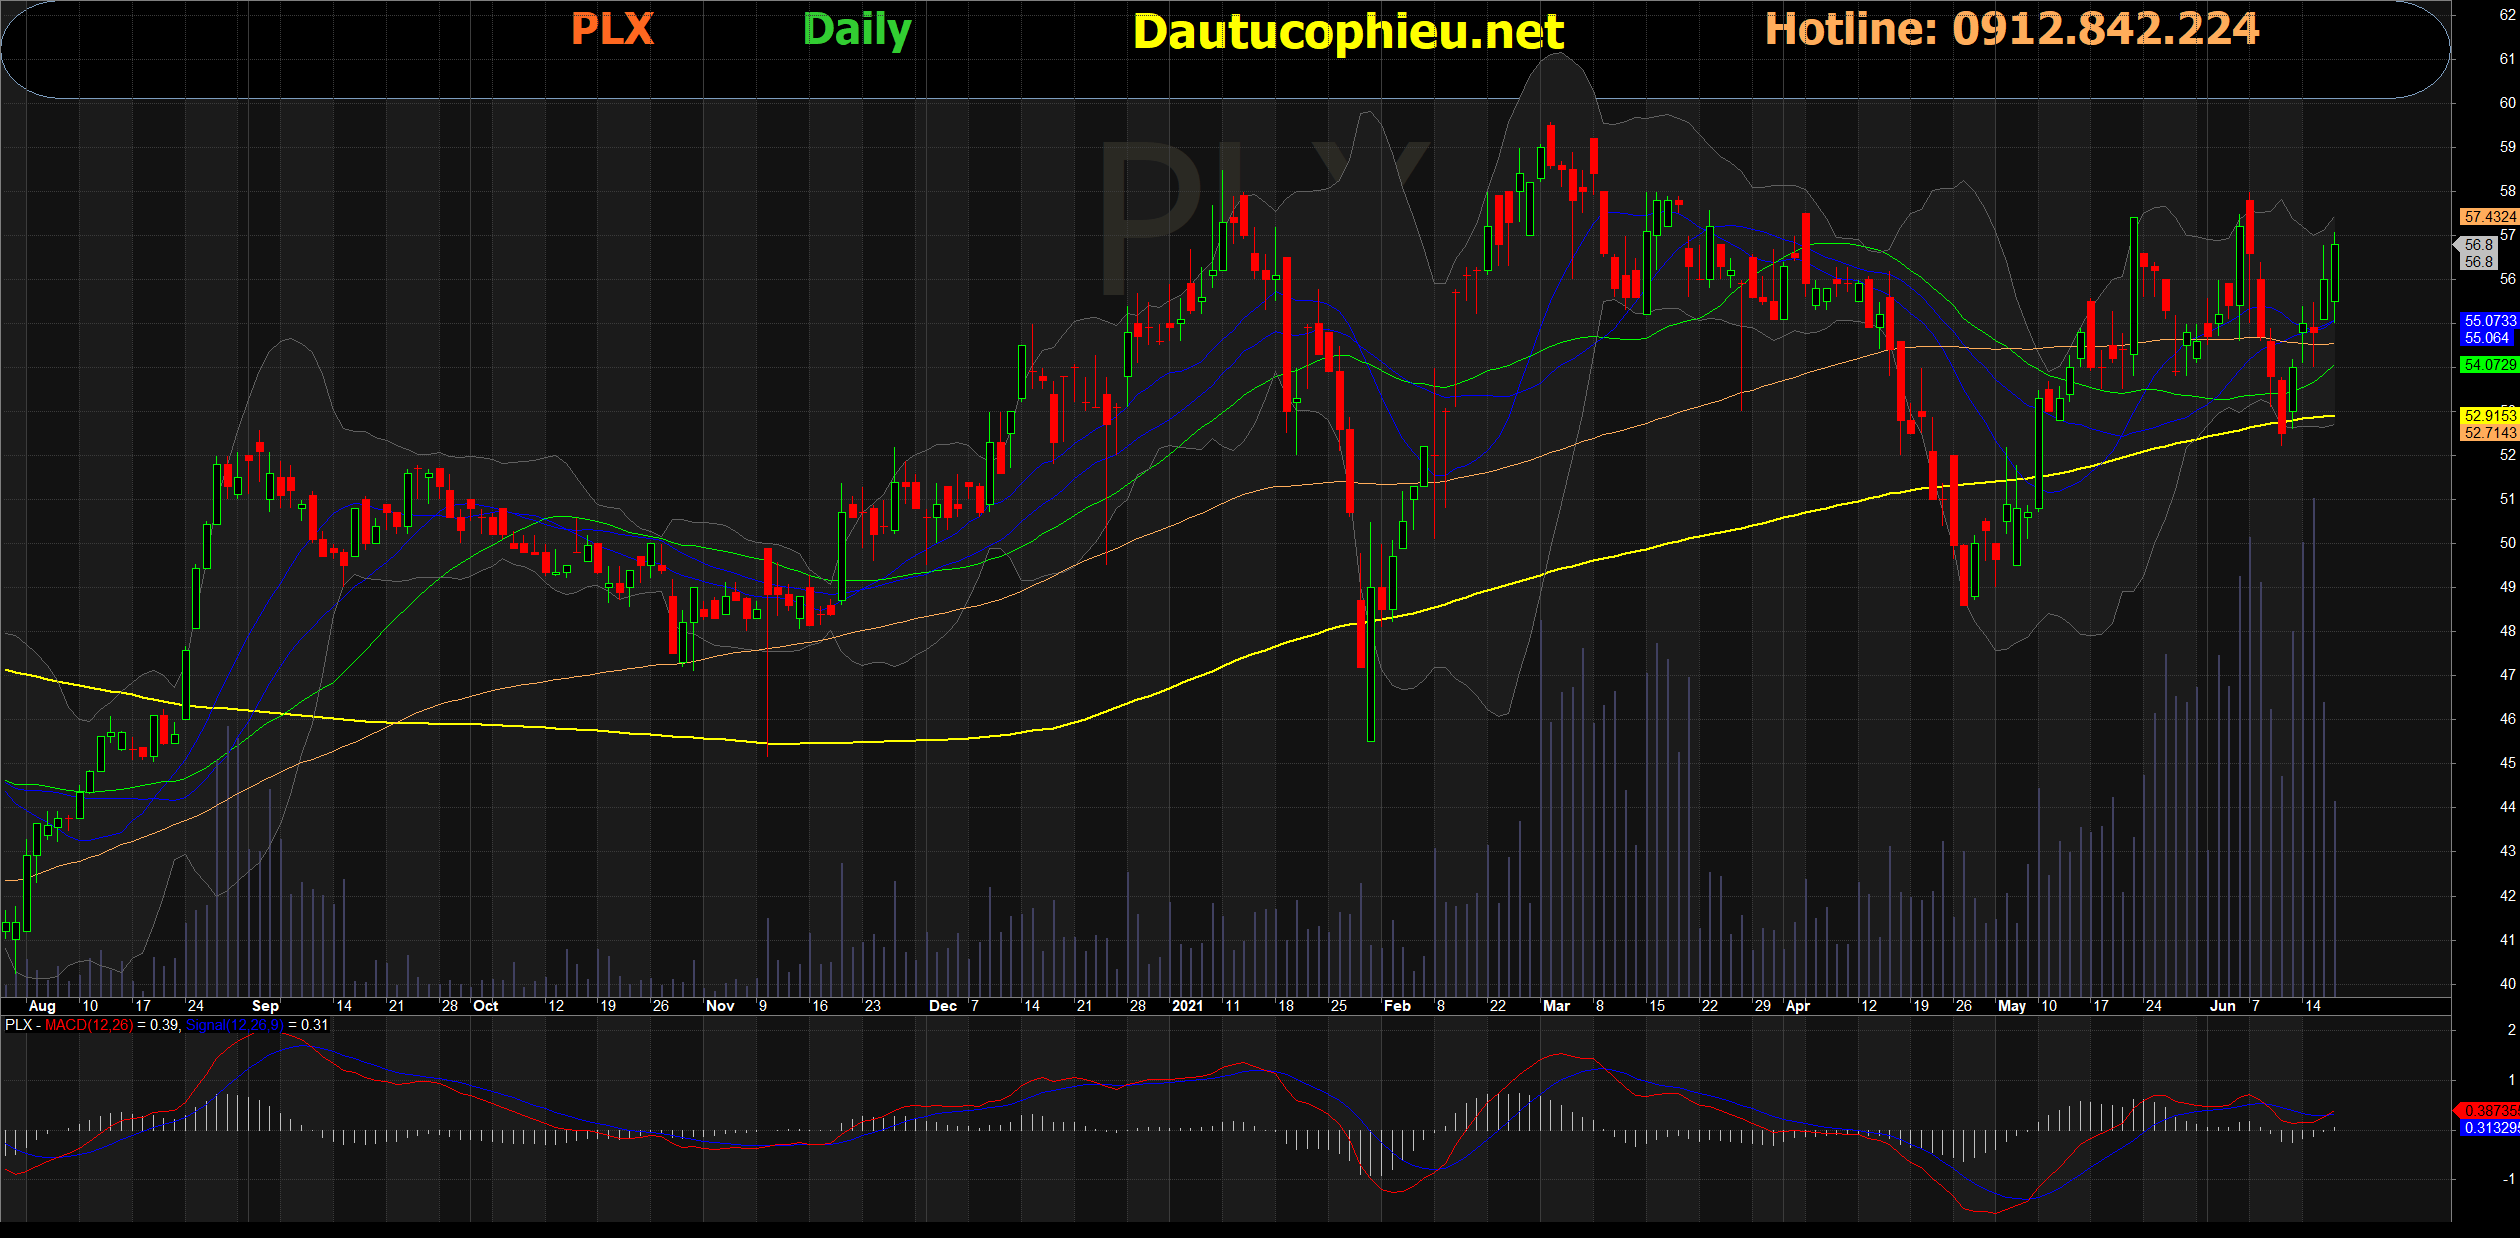2520x1238 pixels.
Task: Select the orange 57.4324 price tag
Action: (2488, 217)
